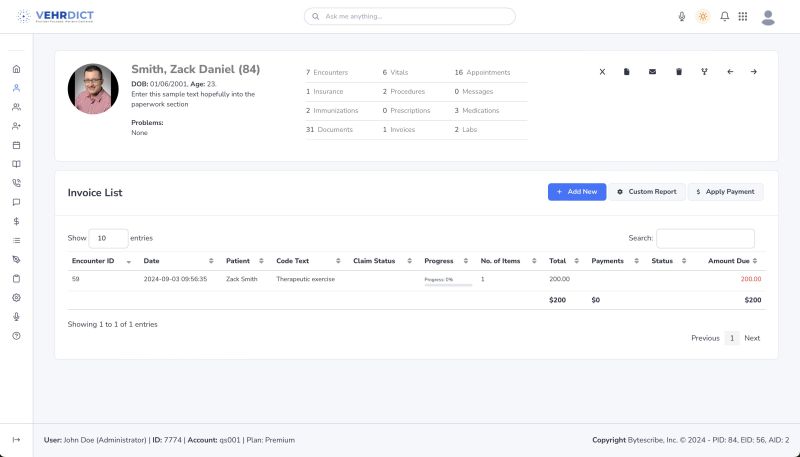Go to next patient with right arrow

pyautogui.click(x=754, y=72)
